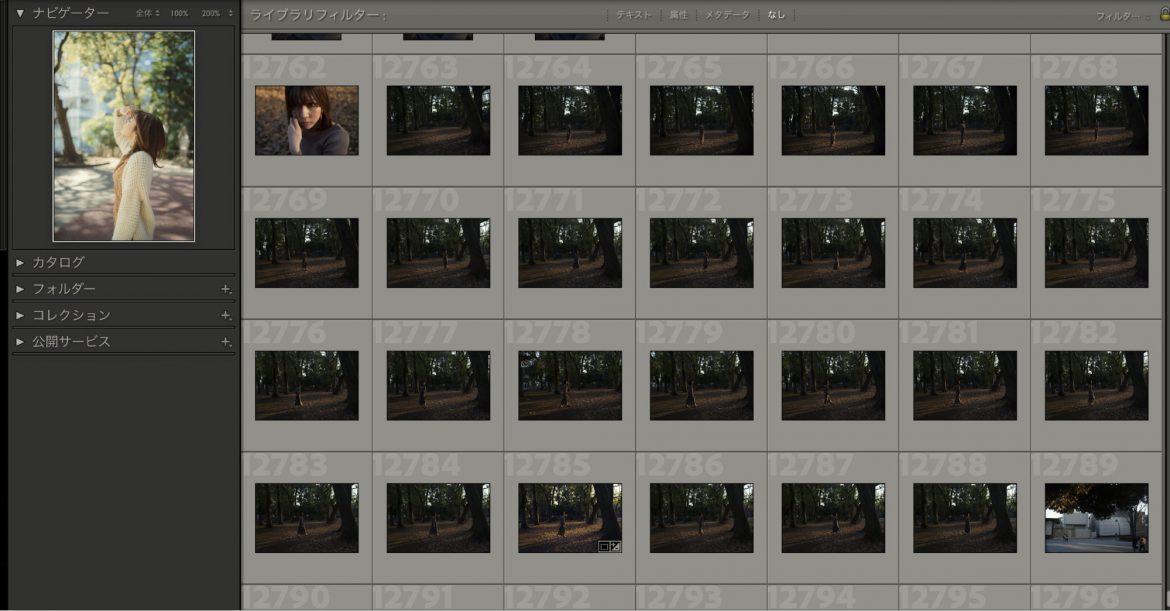
Task: Select photo thumbnail in cell 12765
Action: tap(701, 120)
